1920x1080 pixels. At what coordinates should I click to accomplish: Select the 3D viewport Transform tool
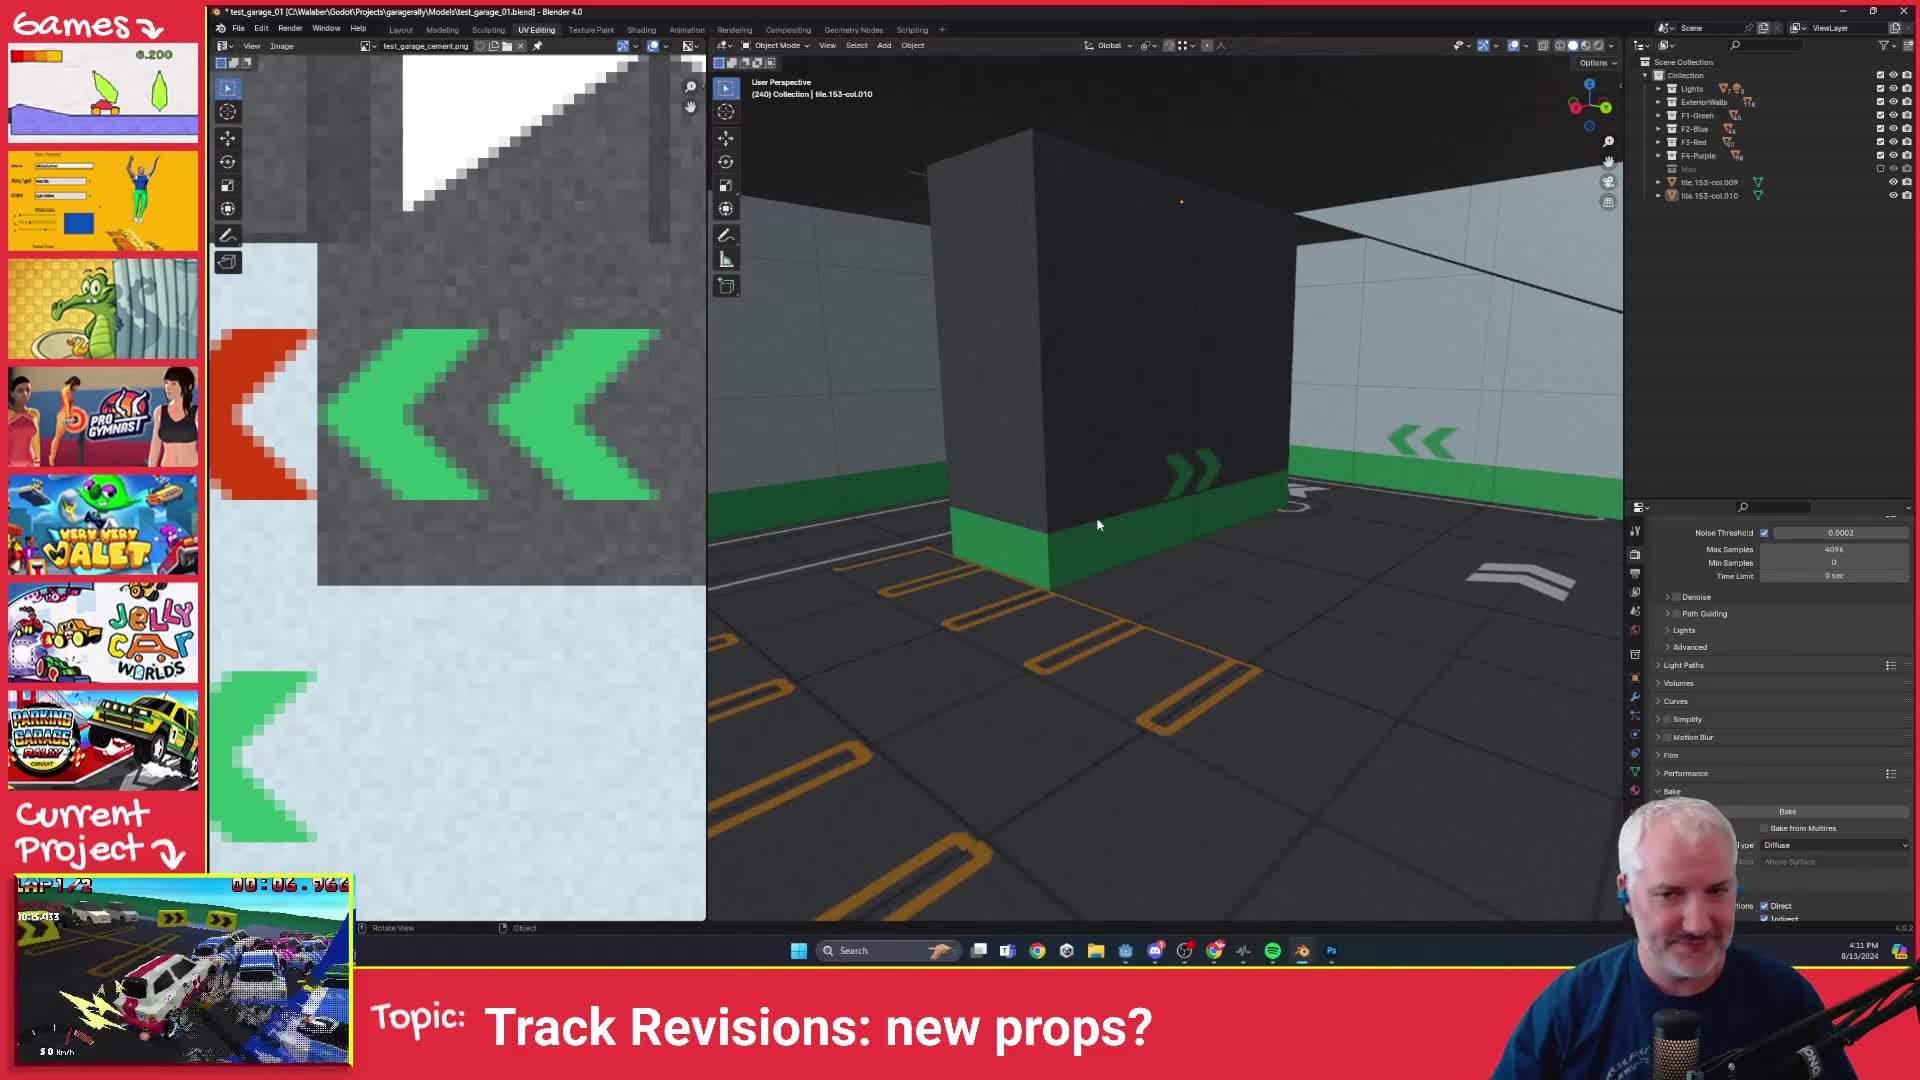[726, 209]
